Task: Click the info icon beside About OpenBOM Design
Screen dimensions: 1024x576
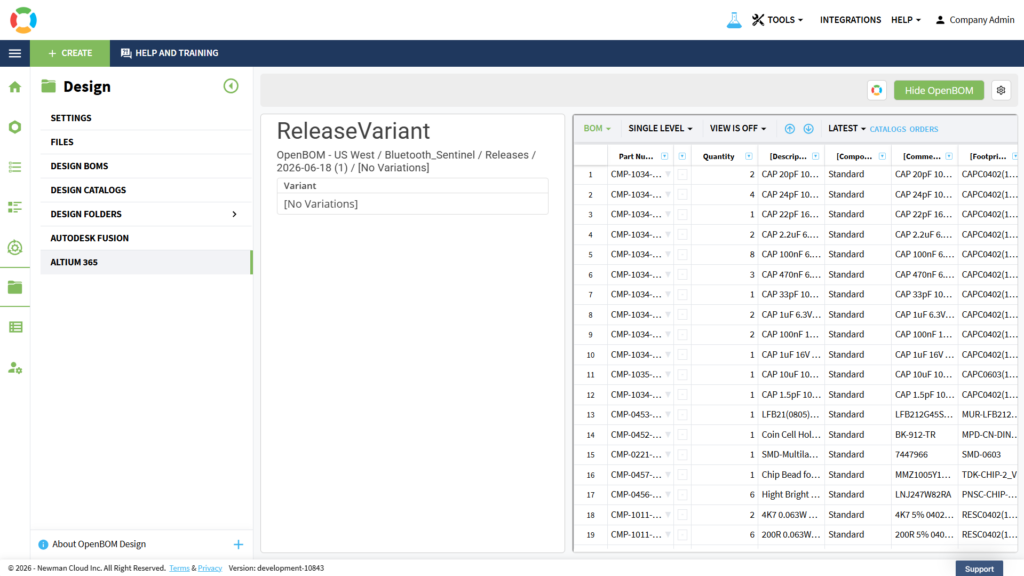Action: (x=43, y=545)
